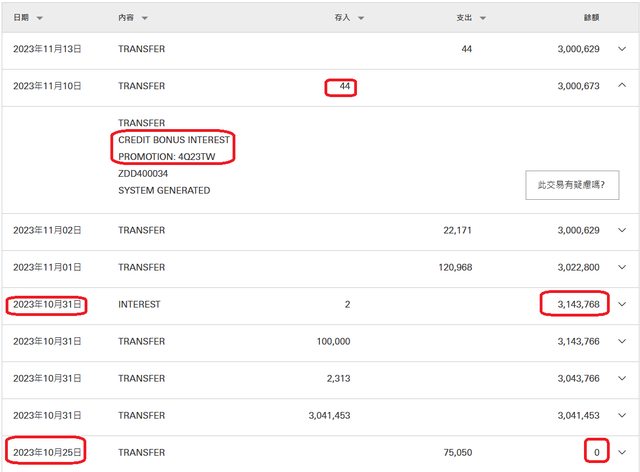Image resolution: width=640 pixels, height=472 pixels.
Task: Expand the 2023年11月02日 transfer row chevron
Action: [x=623, y=230]
